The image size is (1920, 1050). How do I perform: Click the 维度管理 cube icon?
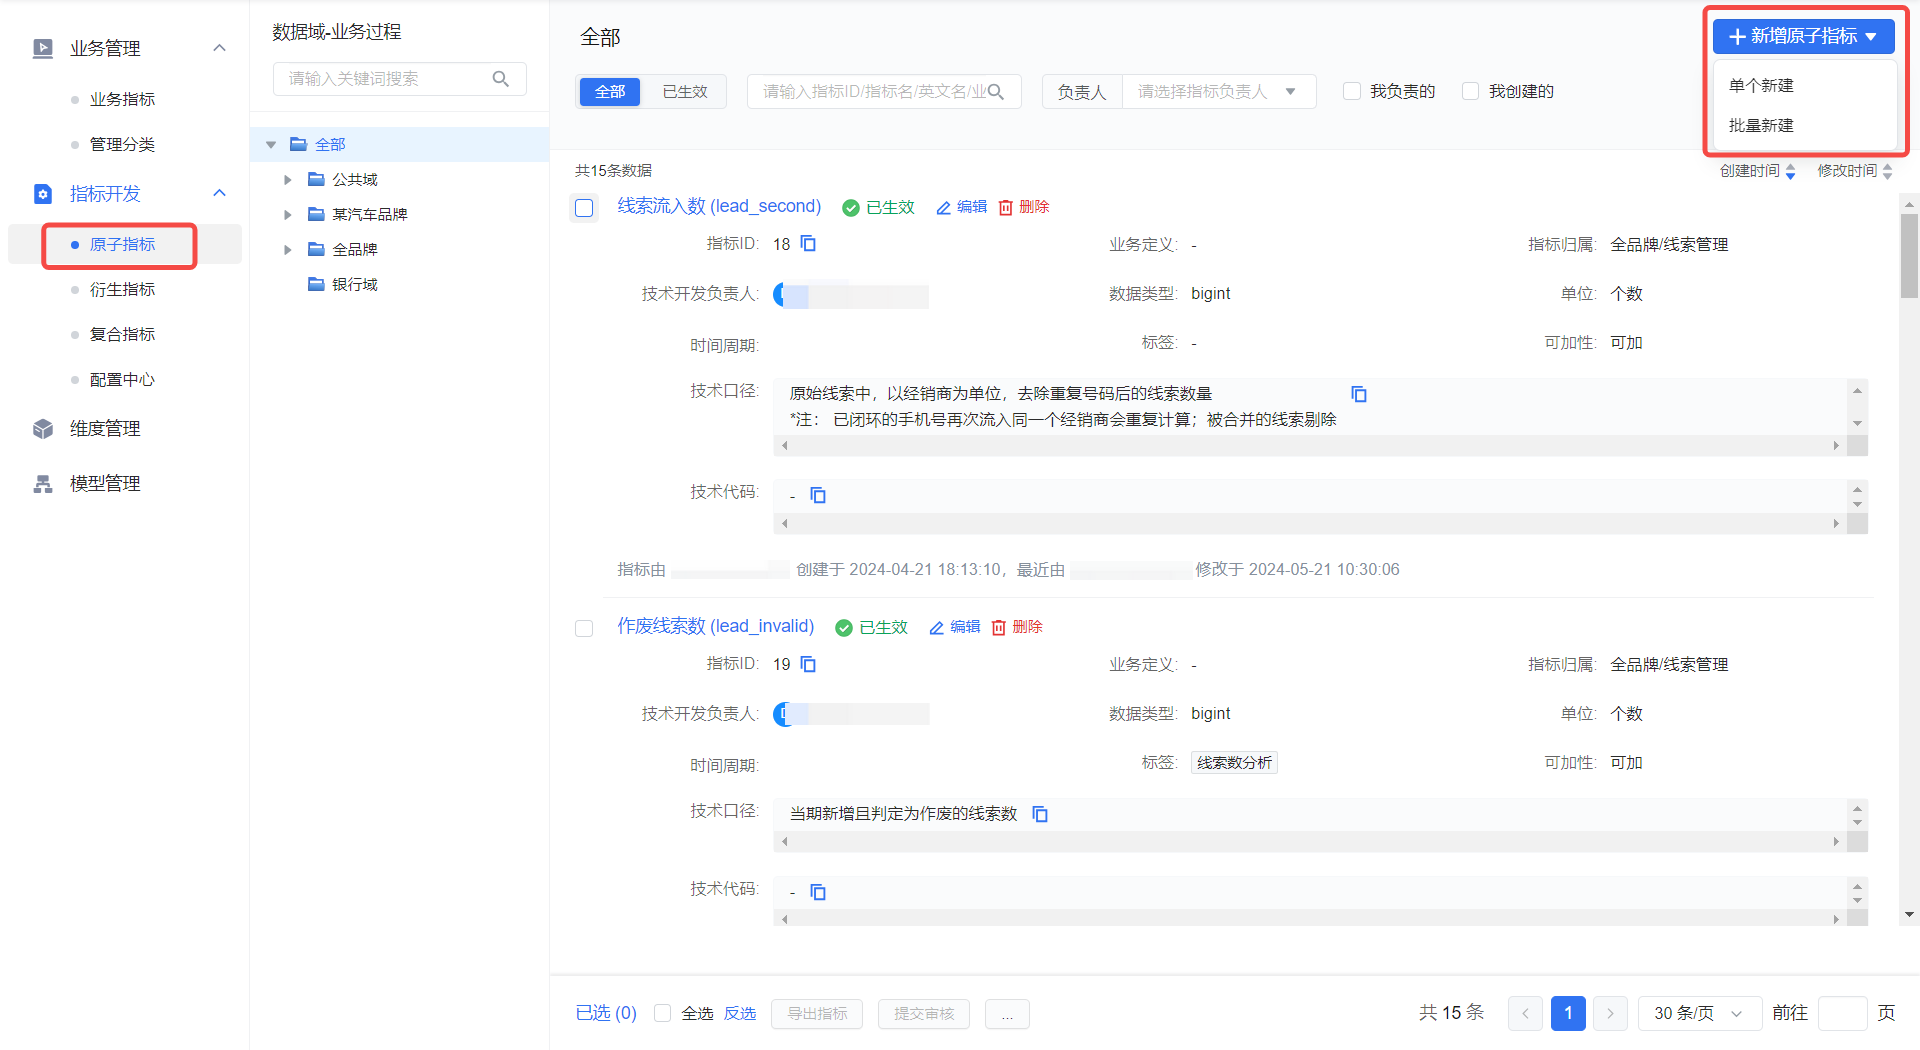coord(43,429)
